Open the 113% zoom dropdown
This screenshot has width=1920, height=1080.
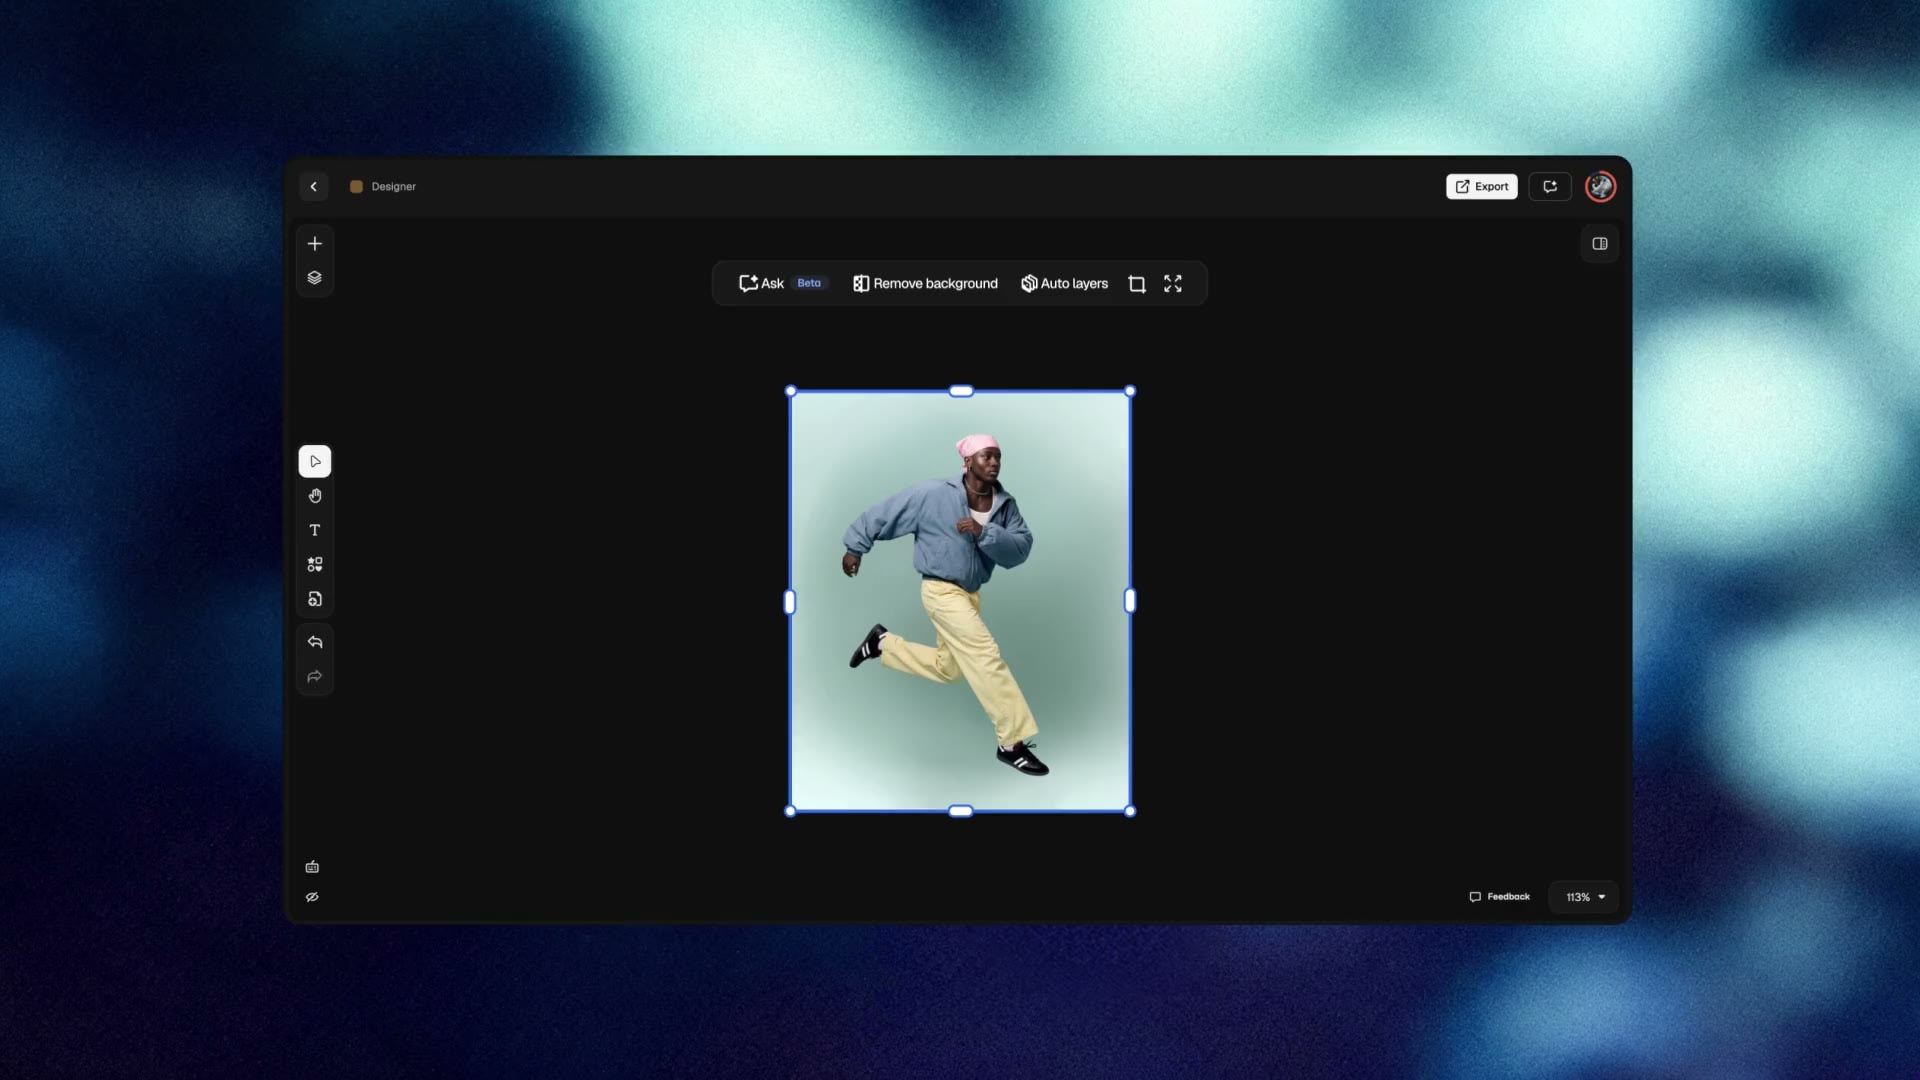(x=1585, y=898)
